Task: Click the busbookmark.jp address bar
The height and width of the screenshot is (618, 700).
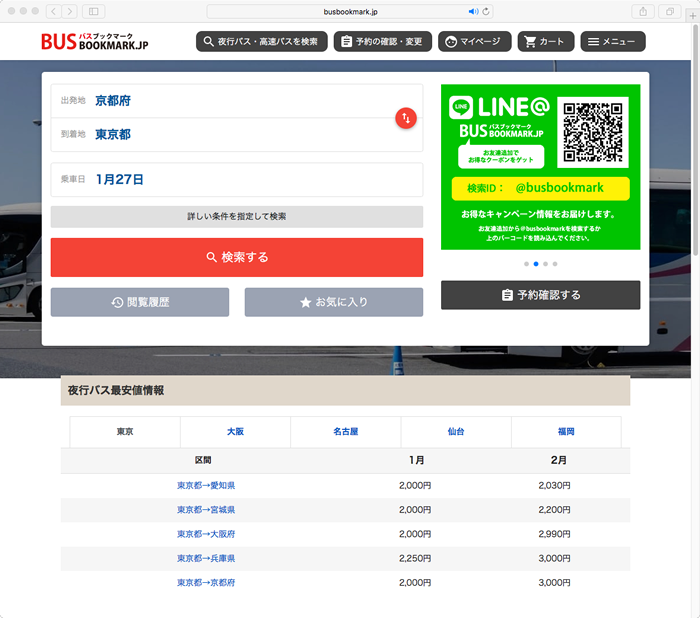Action: pos(350,12)
